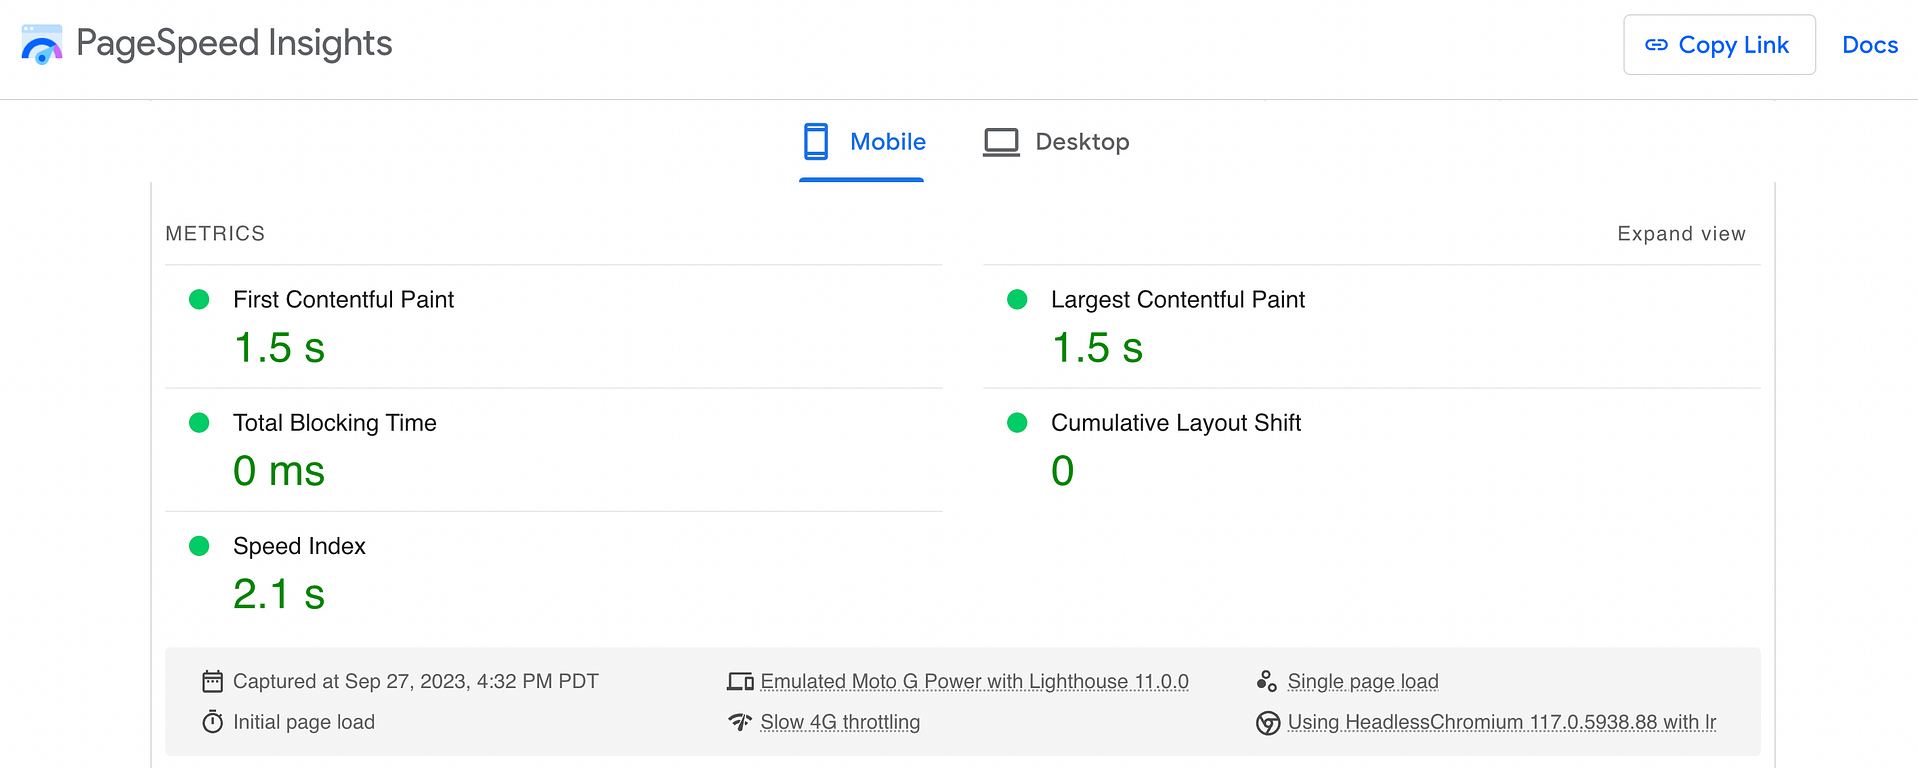This screenshot has height=768, width=1918.
Task: Expand the Largest Contentful Paint metric
Action: 1177,300
